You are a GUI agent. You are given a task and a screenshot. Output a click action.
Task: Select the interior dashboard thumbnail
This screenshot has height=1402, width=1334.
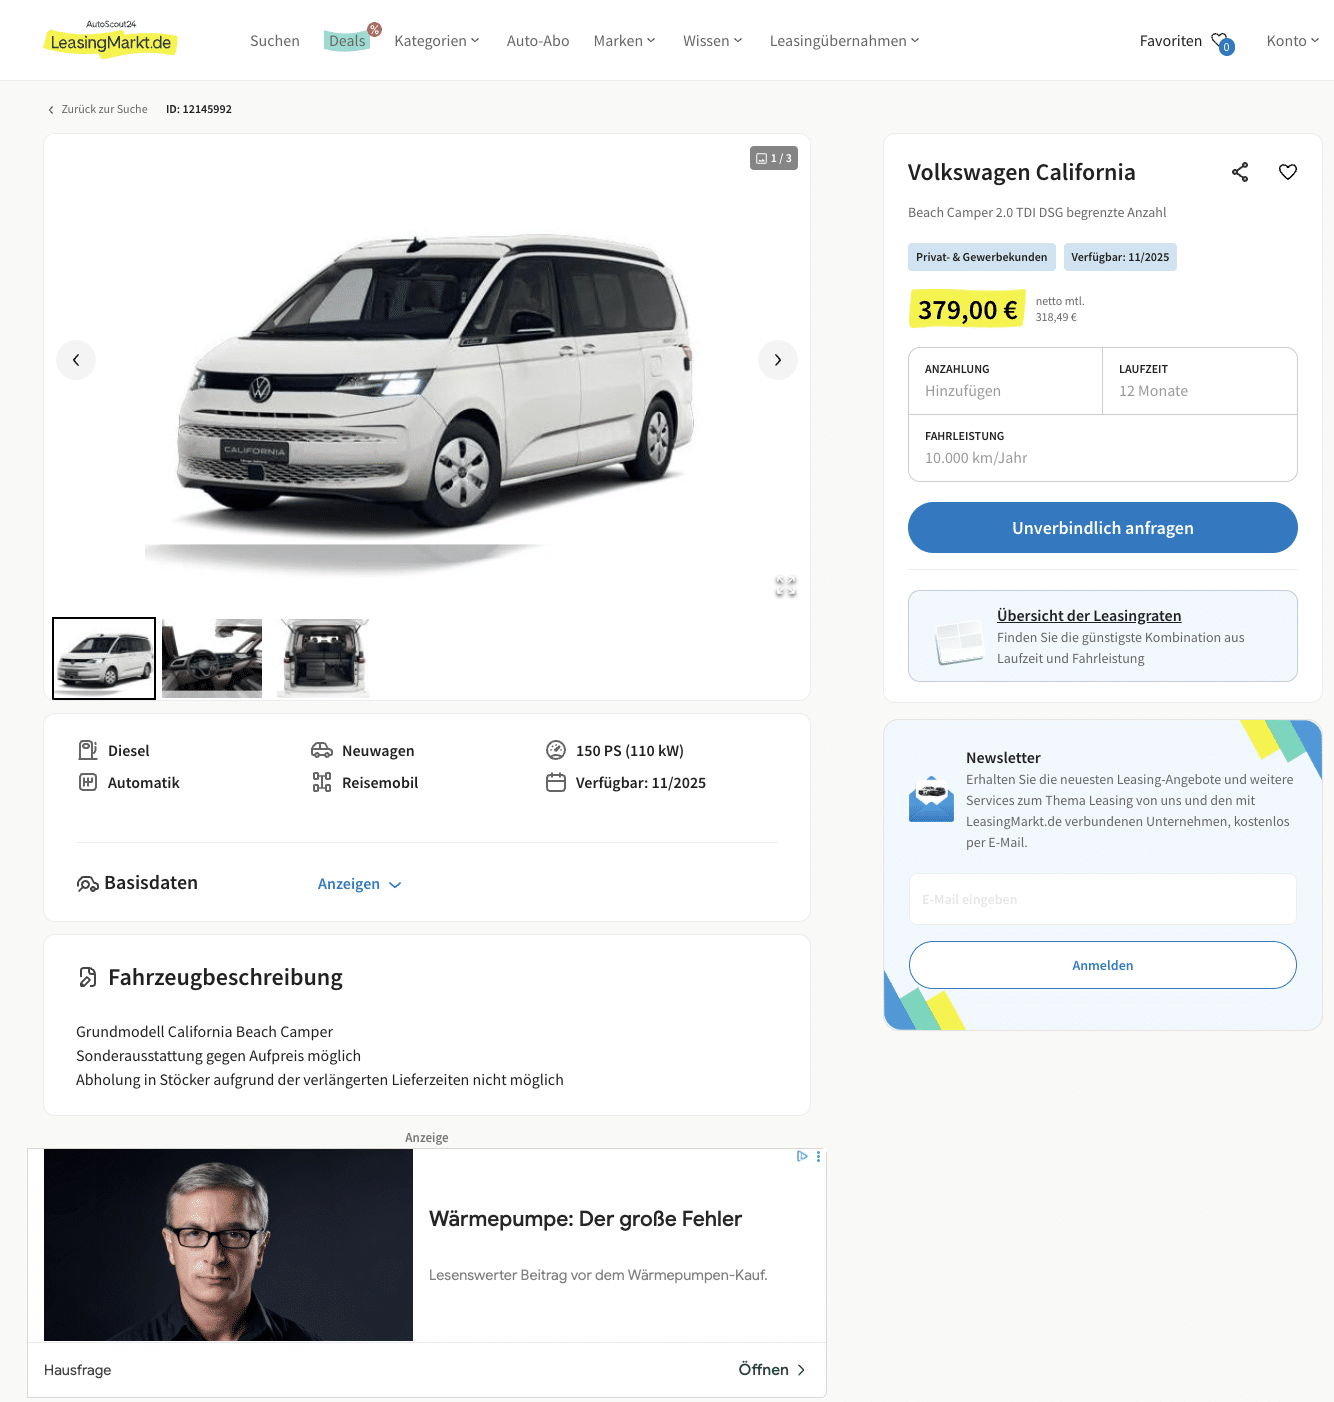click(x=212, y=658)
